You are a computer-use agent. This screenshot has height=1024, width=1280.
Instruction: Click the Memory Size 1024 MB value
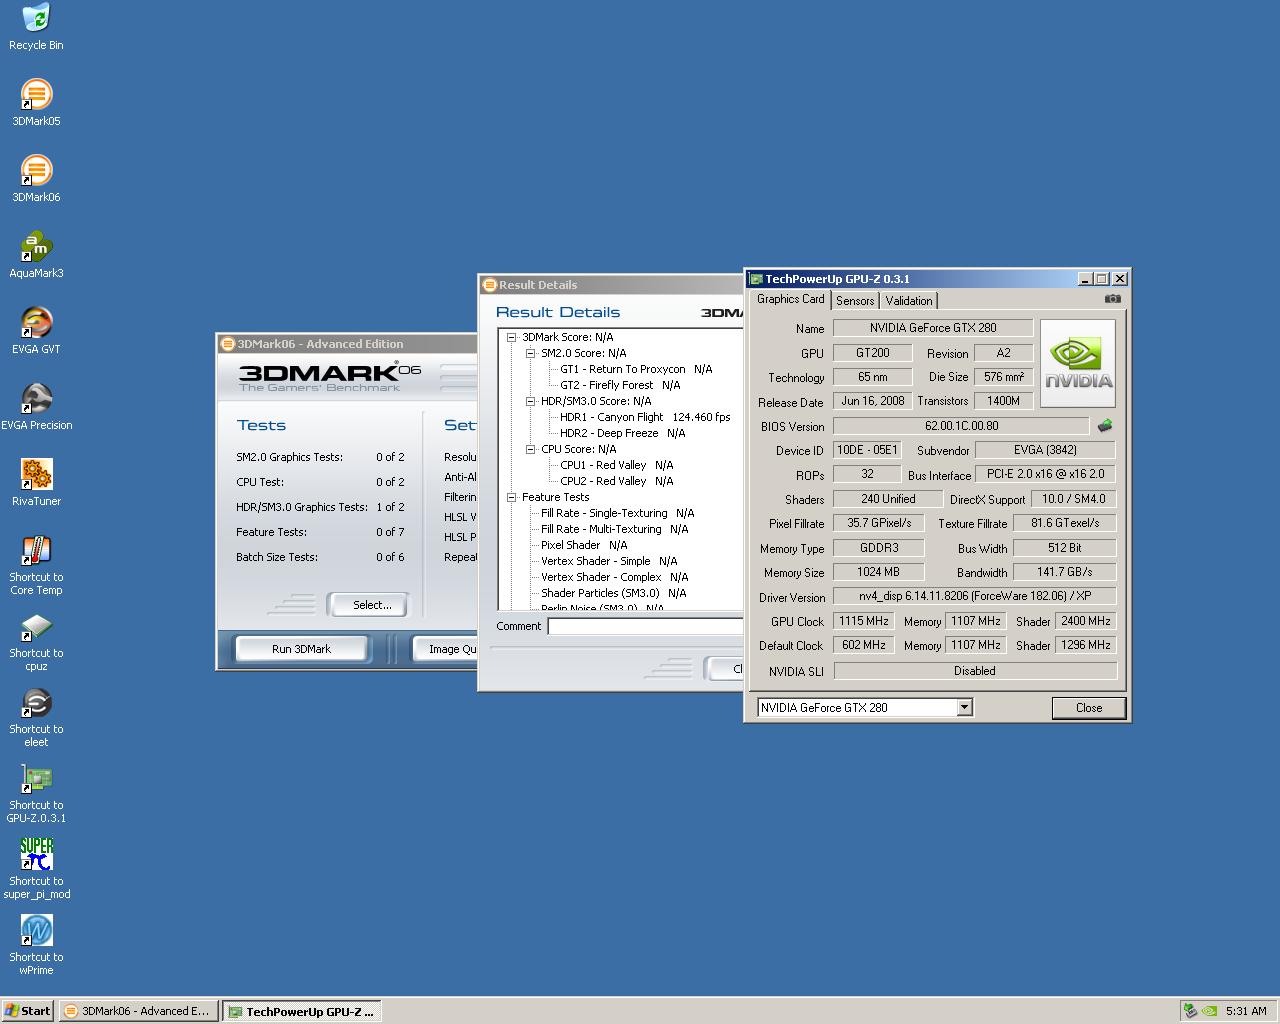(878, 572)
